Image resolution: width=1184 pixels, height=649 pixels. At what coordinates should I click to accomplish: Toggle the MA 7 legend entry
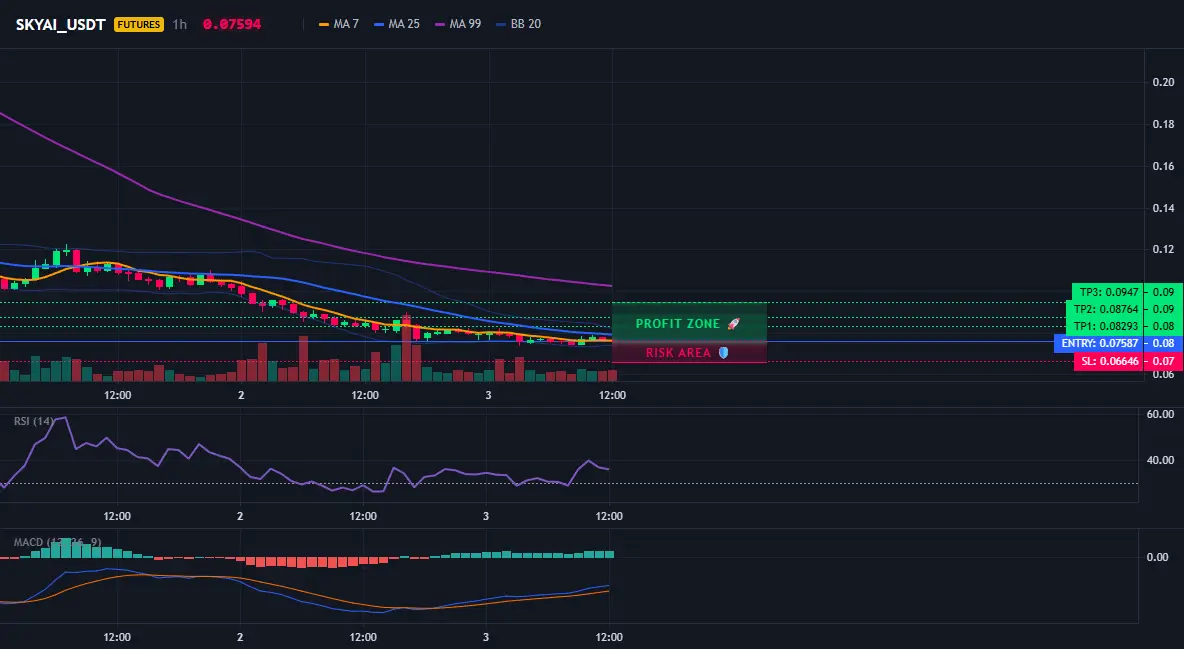point(339,24)
